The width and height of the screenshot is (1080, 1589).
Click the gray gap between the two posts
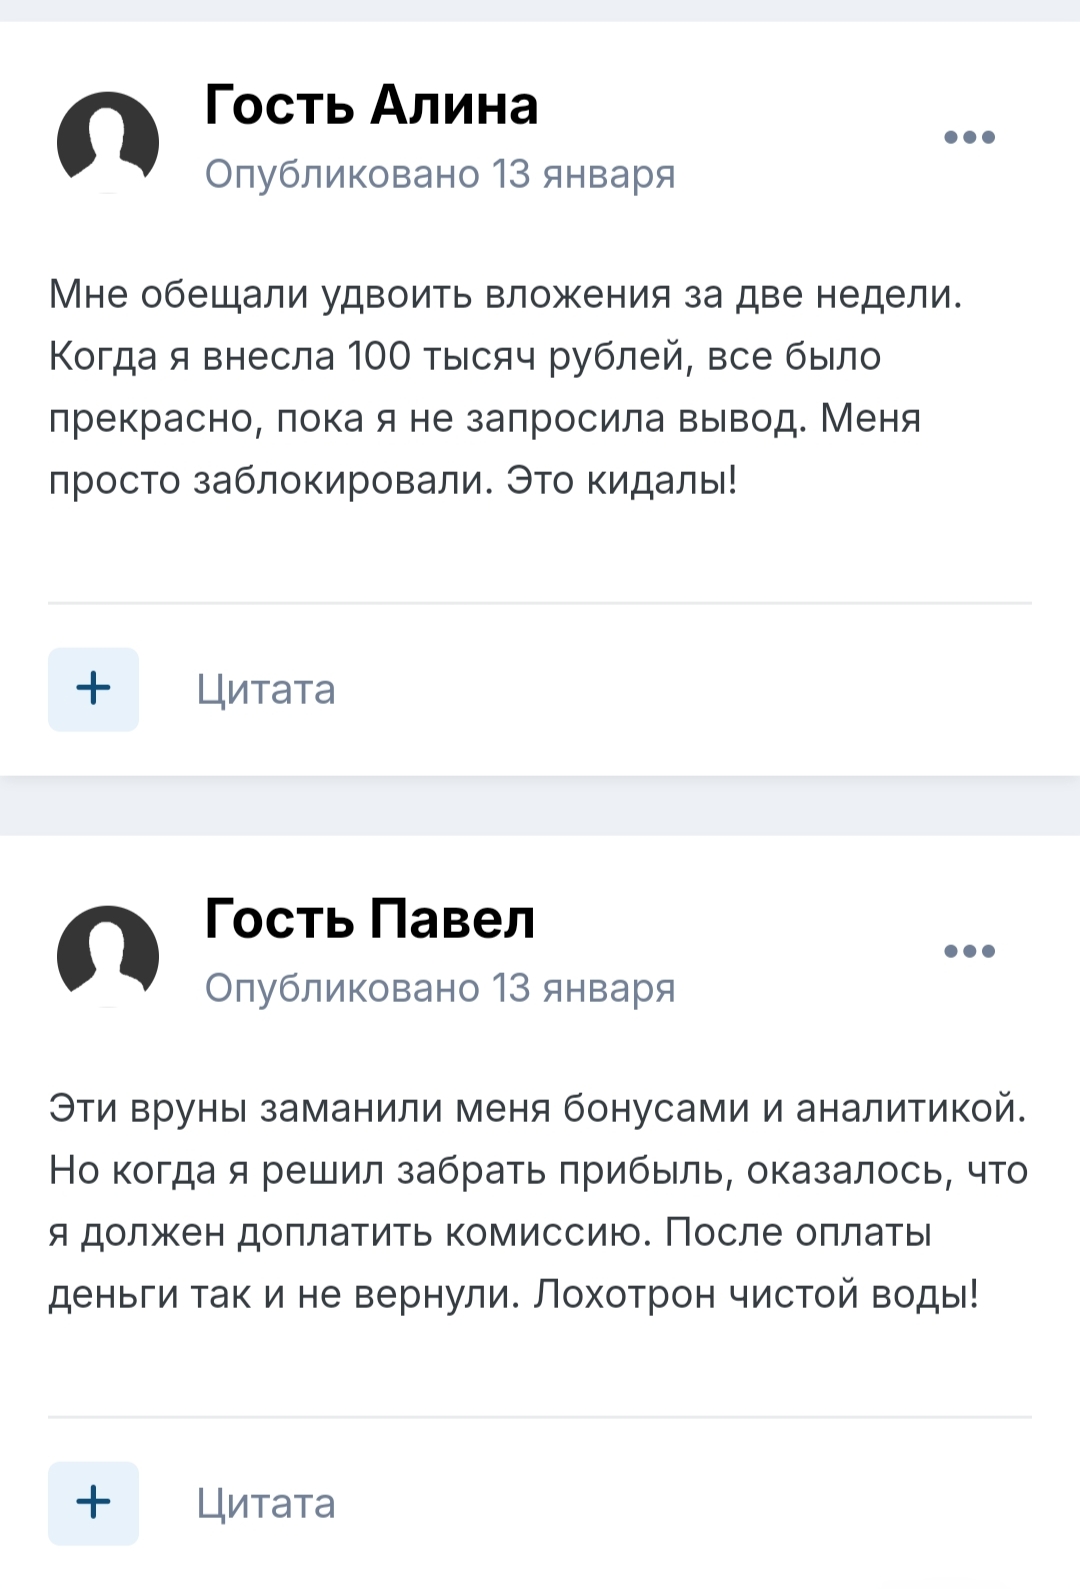click(540, 805)
